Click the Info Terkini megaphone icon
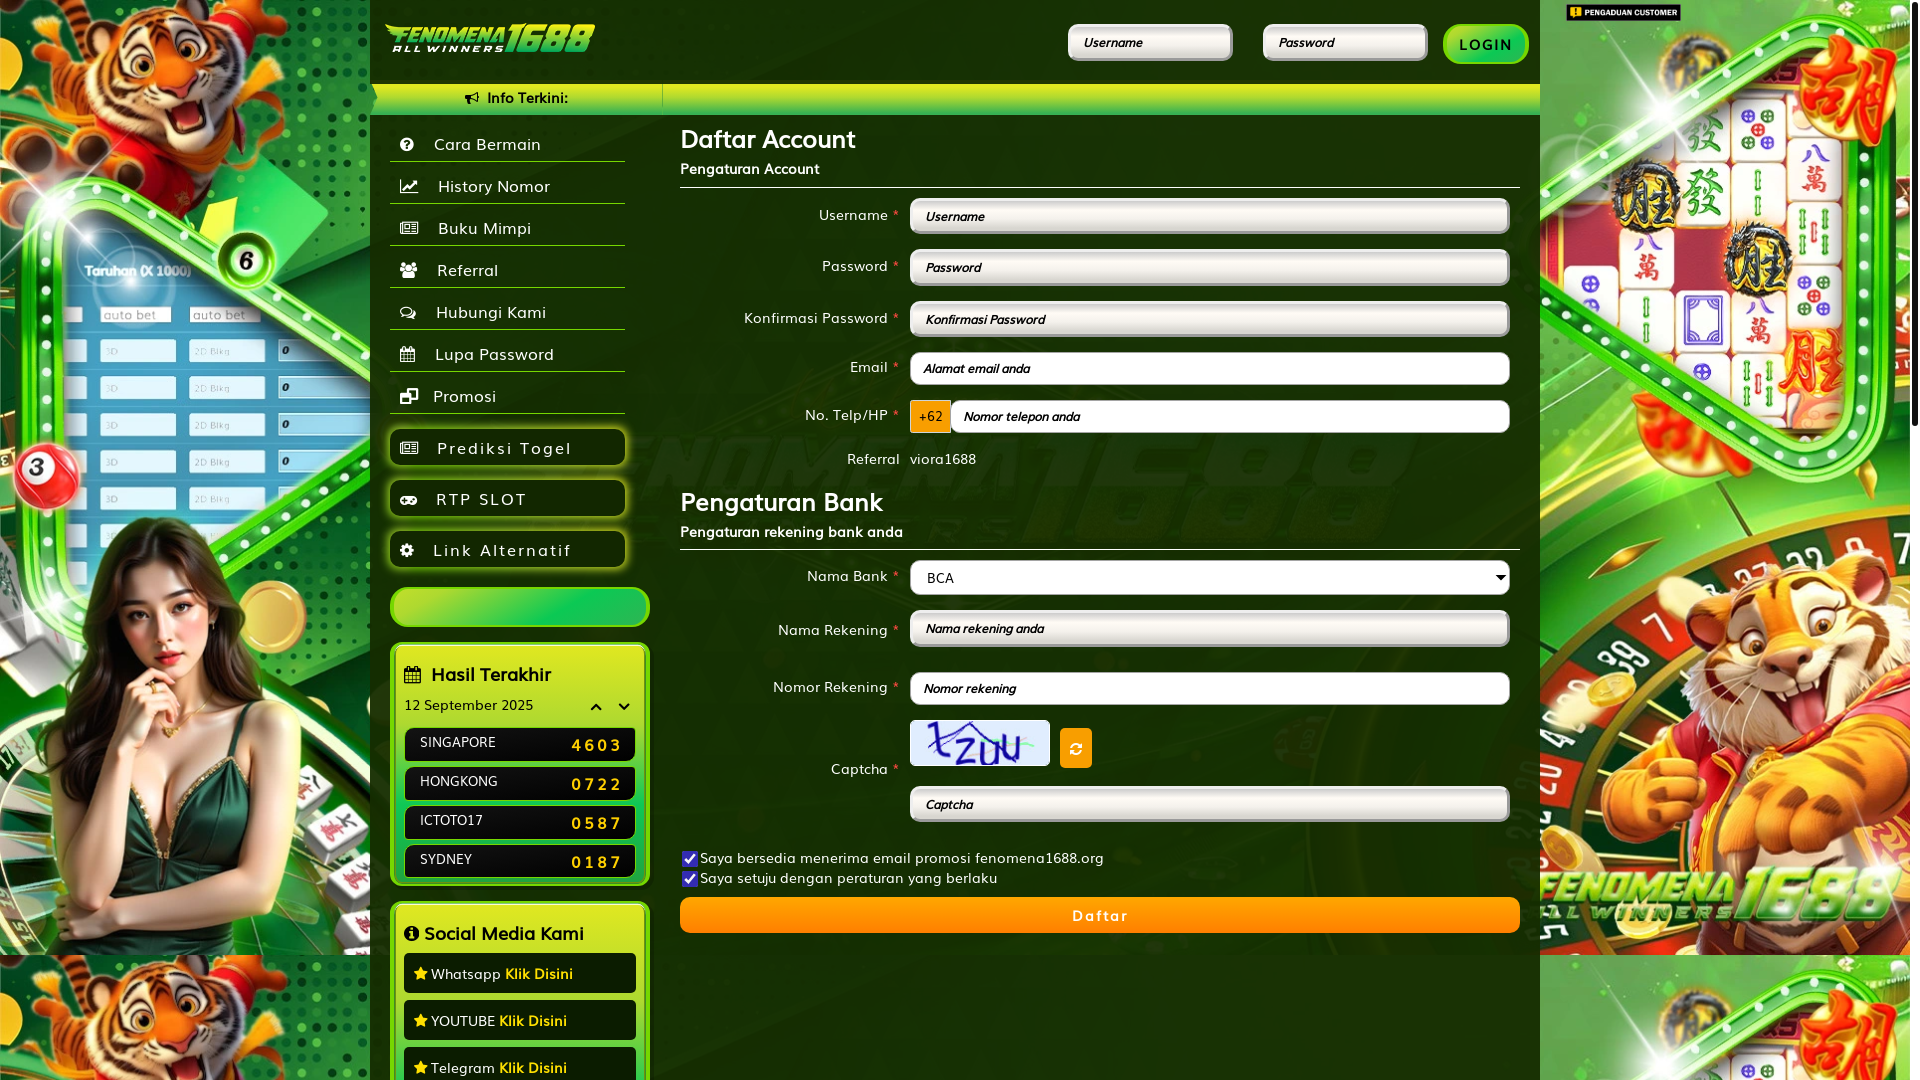 coord(472,98)
